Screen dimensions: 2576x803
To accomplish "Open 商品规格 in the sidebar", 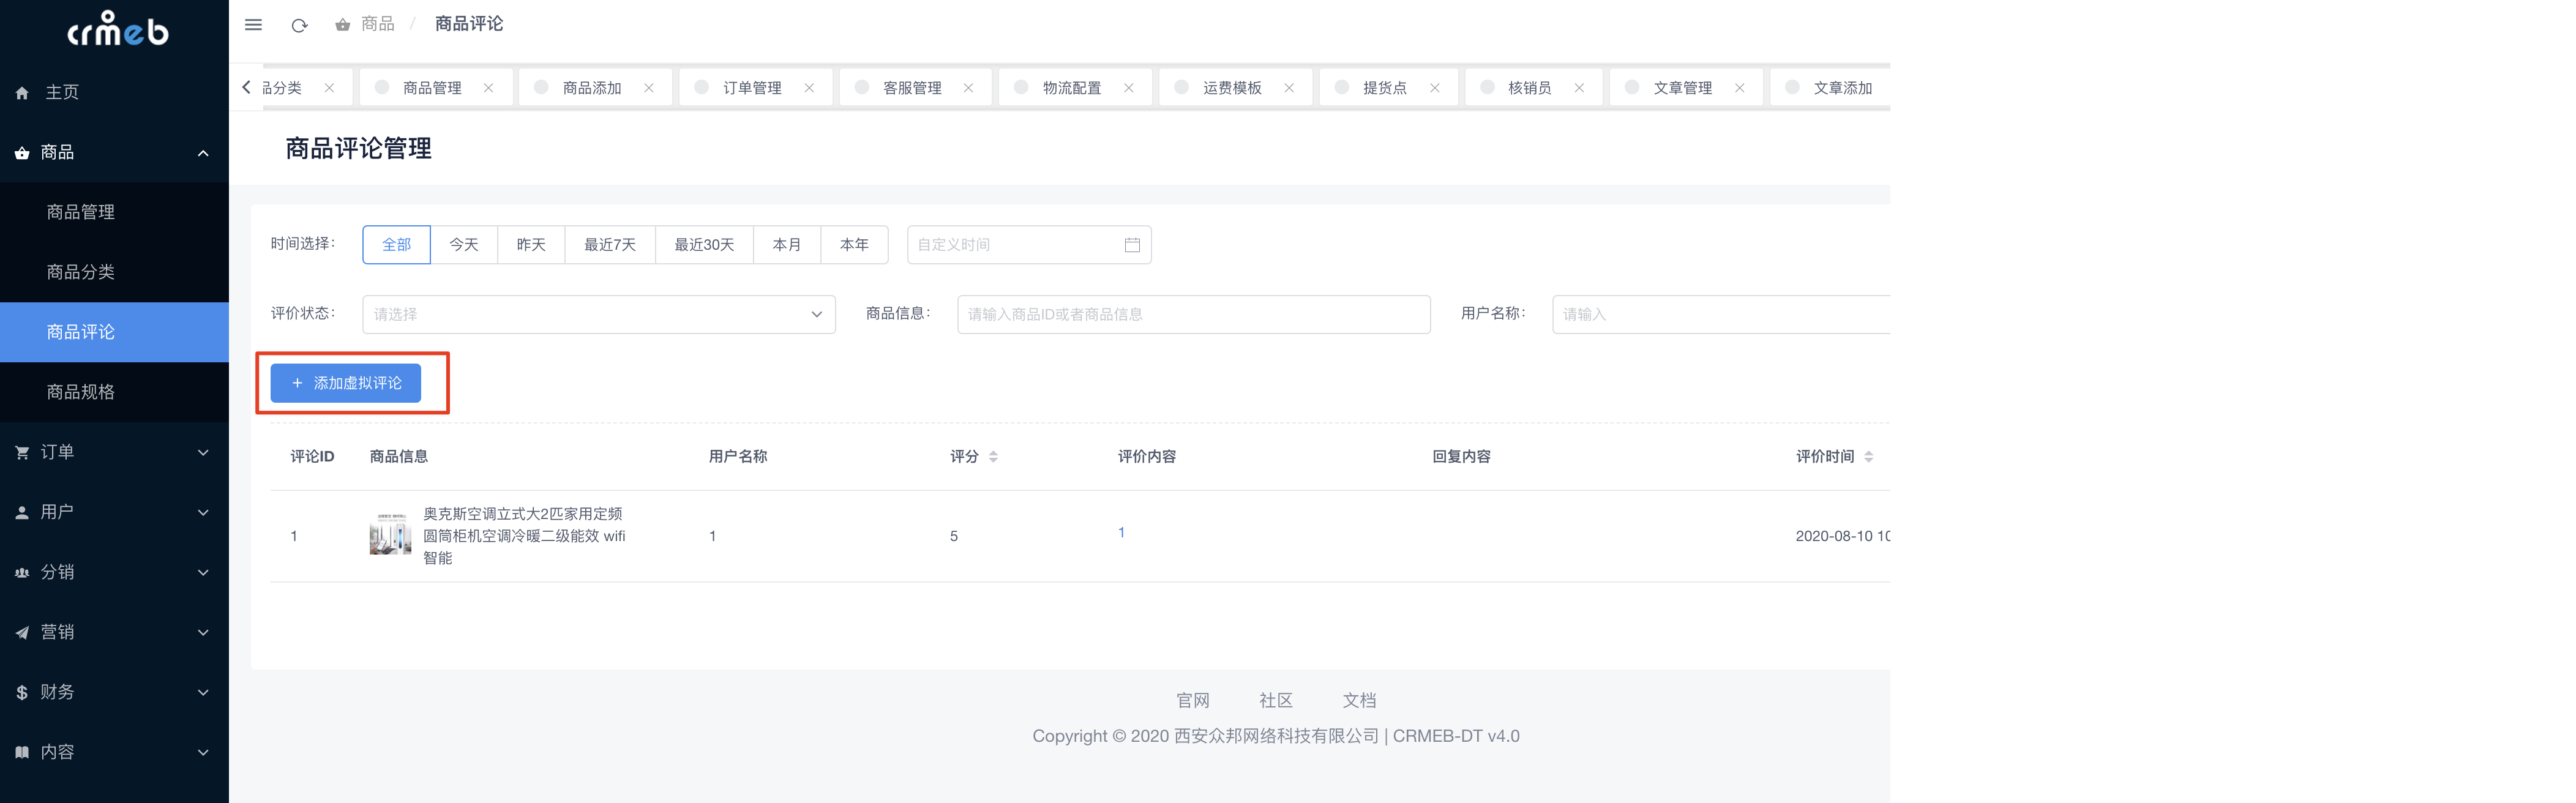I will [114, 392].
